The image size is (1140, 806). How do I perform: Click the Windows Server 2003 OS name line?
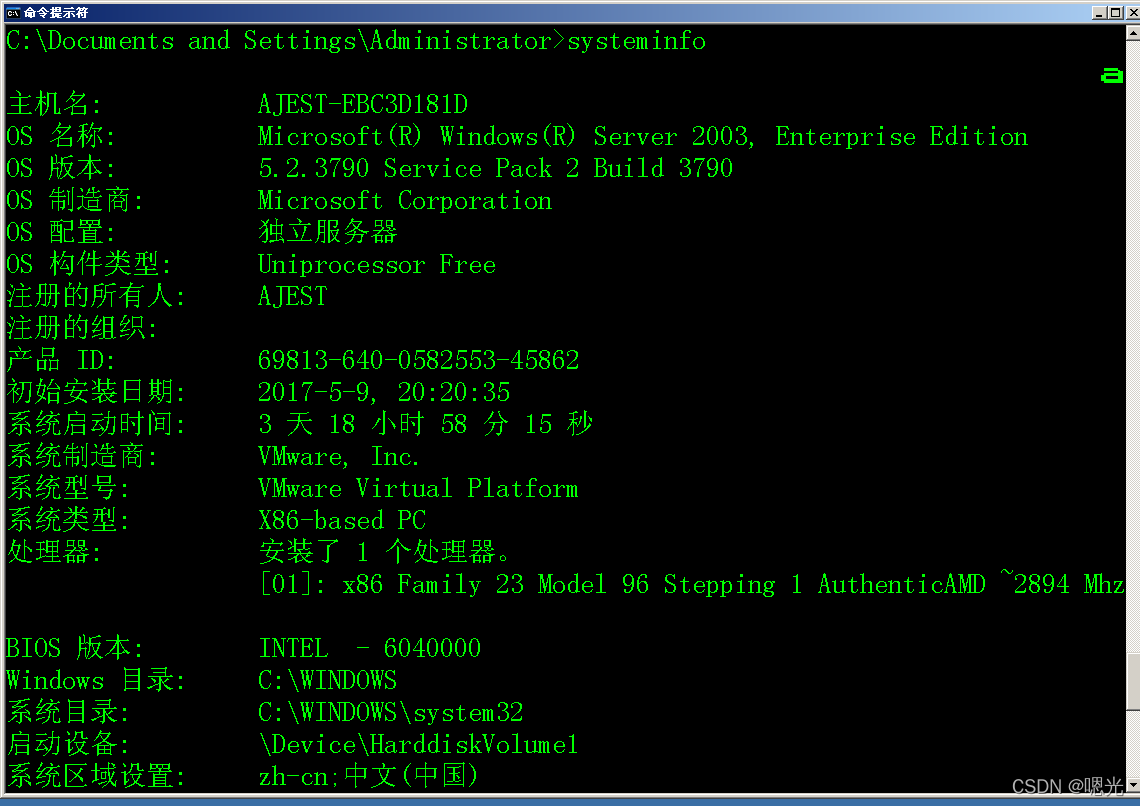[x=642, y=137]
